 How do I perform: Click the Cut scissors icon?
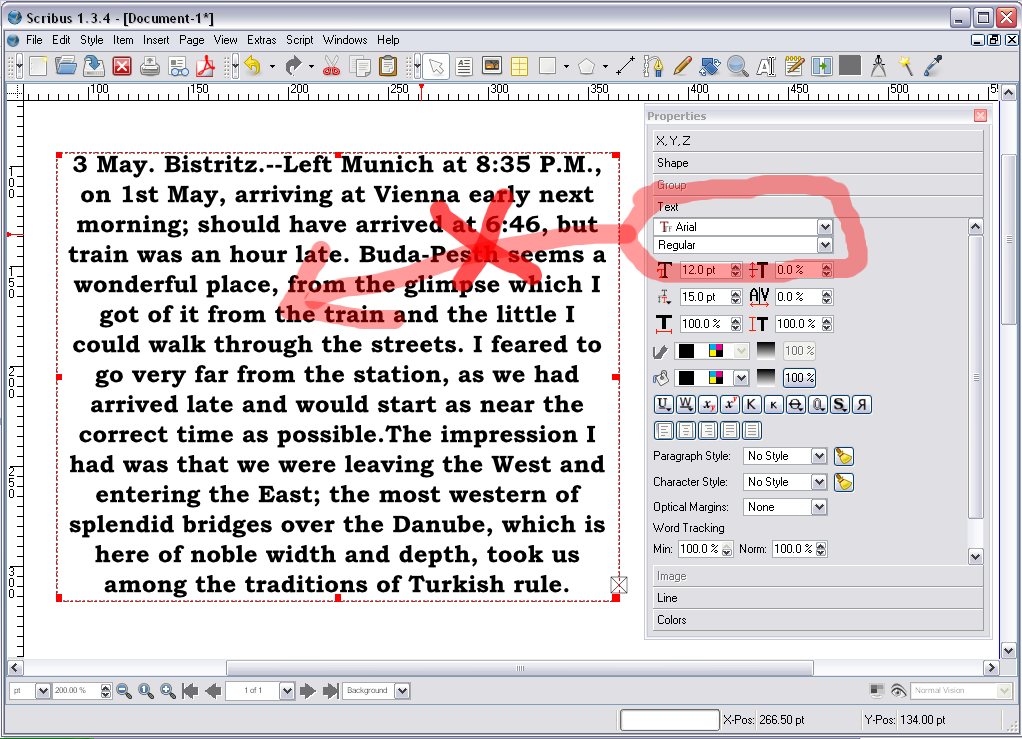332,67
